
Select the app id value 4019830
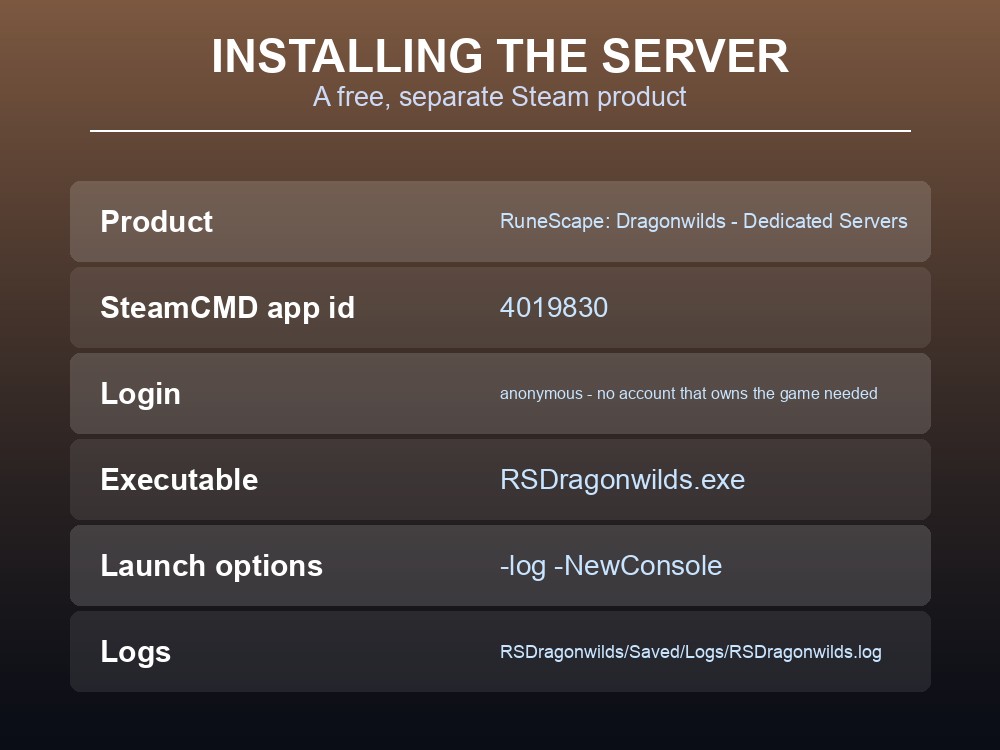click(x=554, y=307)
